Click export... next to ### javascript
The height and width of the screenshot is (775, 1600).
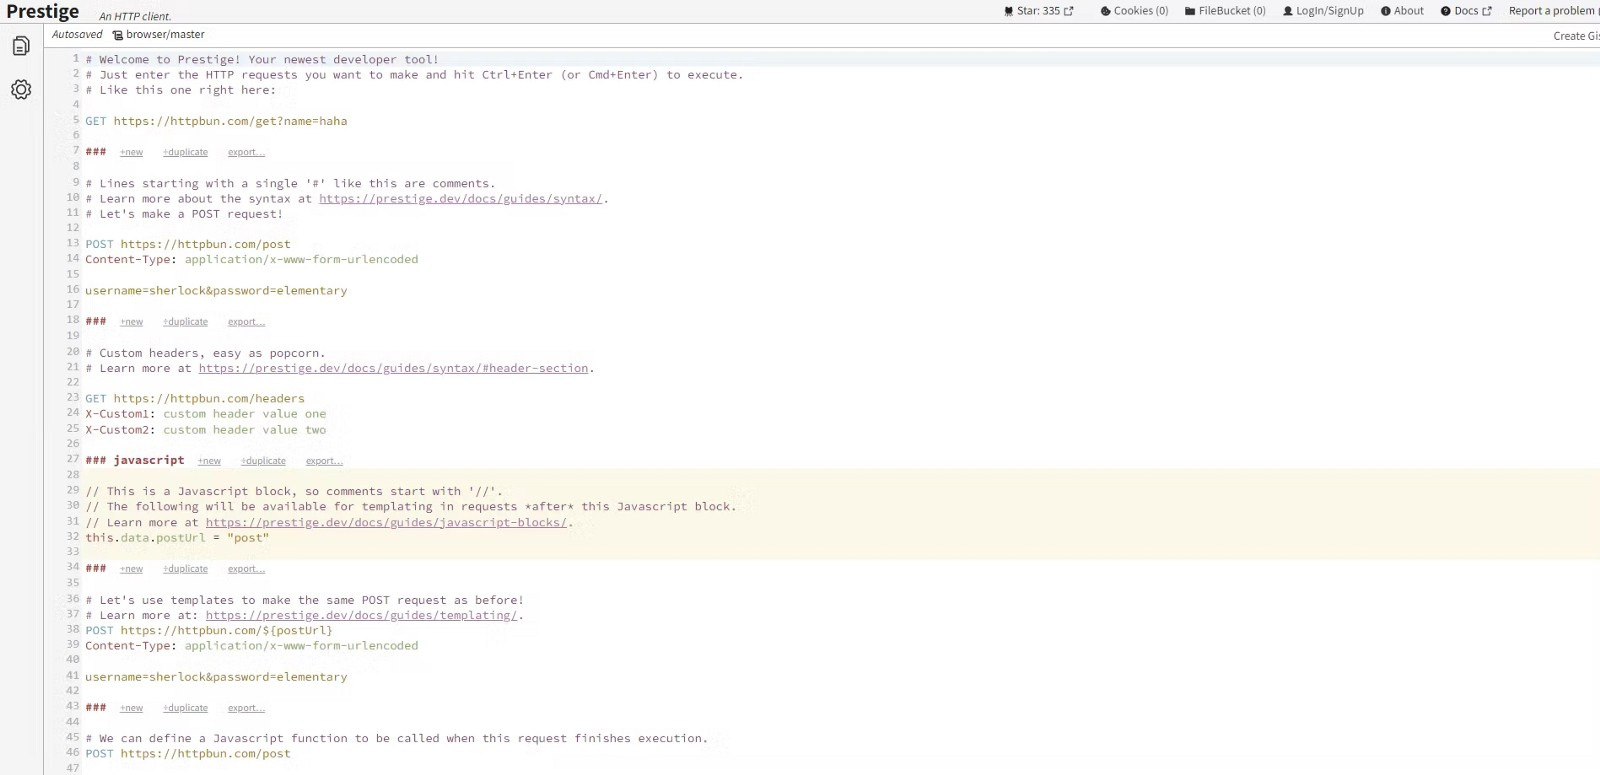(x=324, y=461)
